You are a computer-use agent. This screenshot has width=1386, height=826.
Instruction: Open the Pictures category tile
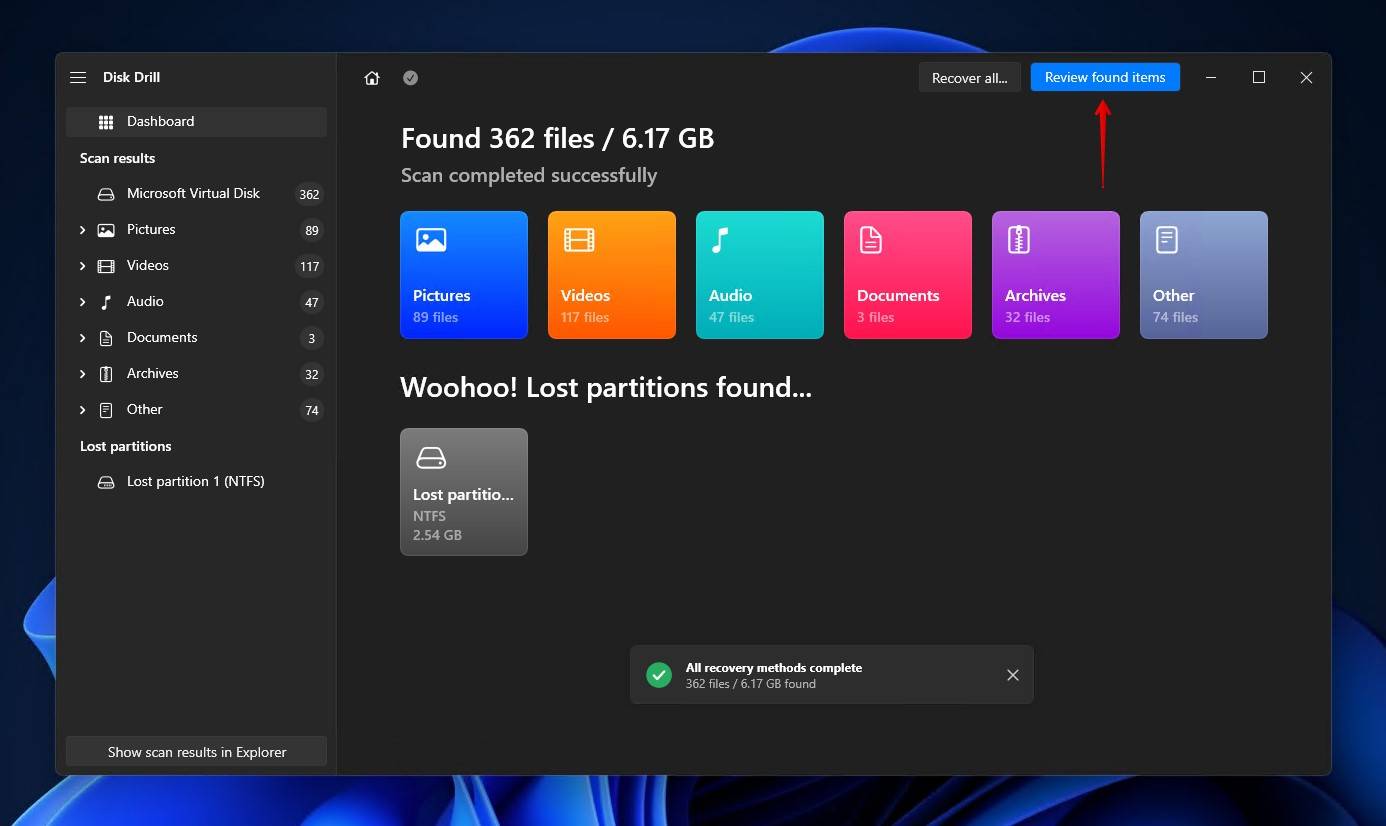point(463,275)
